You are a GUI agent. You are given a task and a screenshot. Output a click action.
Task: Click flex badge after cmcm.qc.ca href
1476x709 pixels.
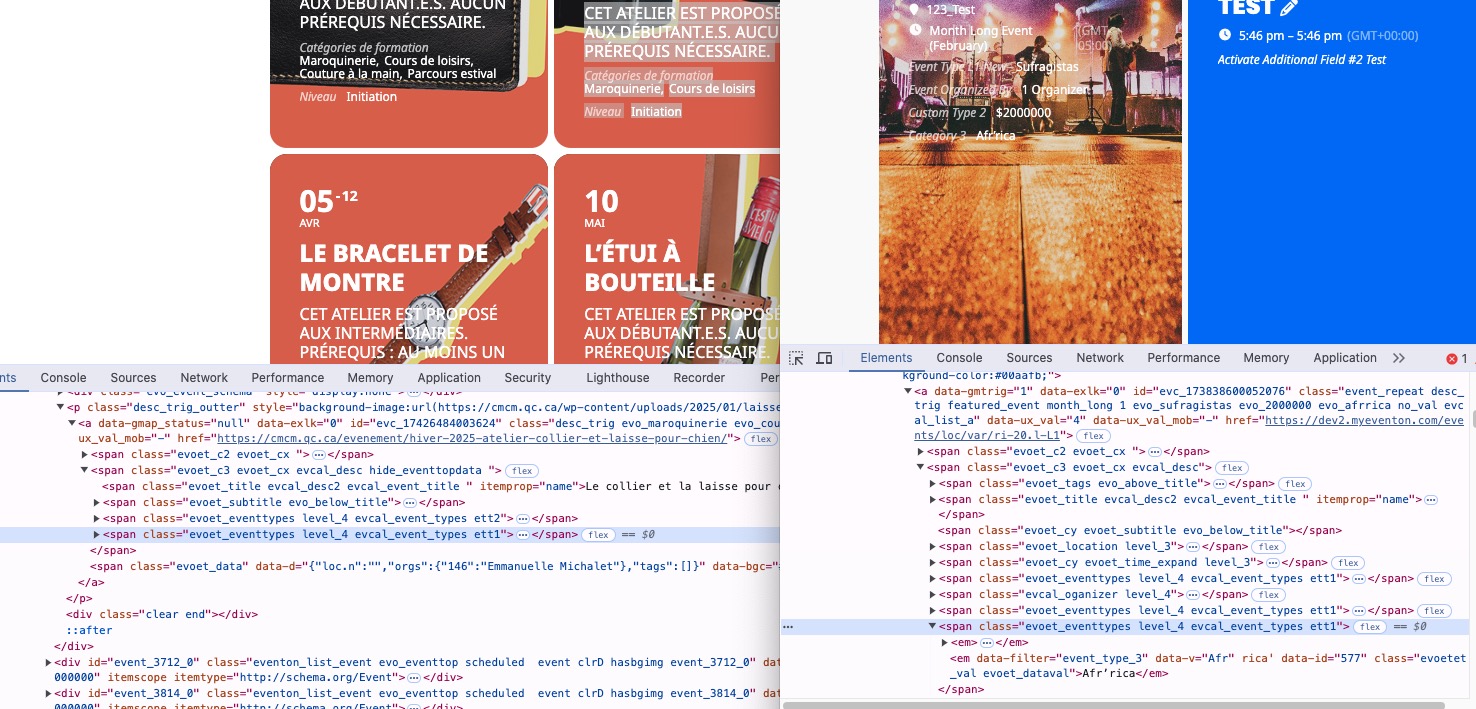pyautogui.click(x=761, y=438)
